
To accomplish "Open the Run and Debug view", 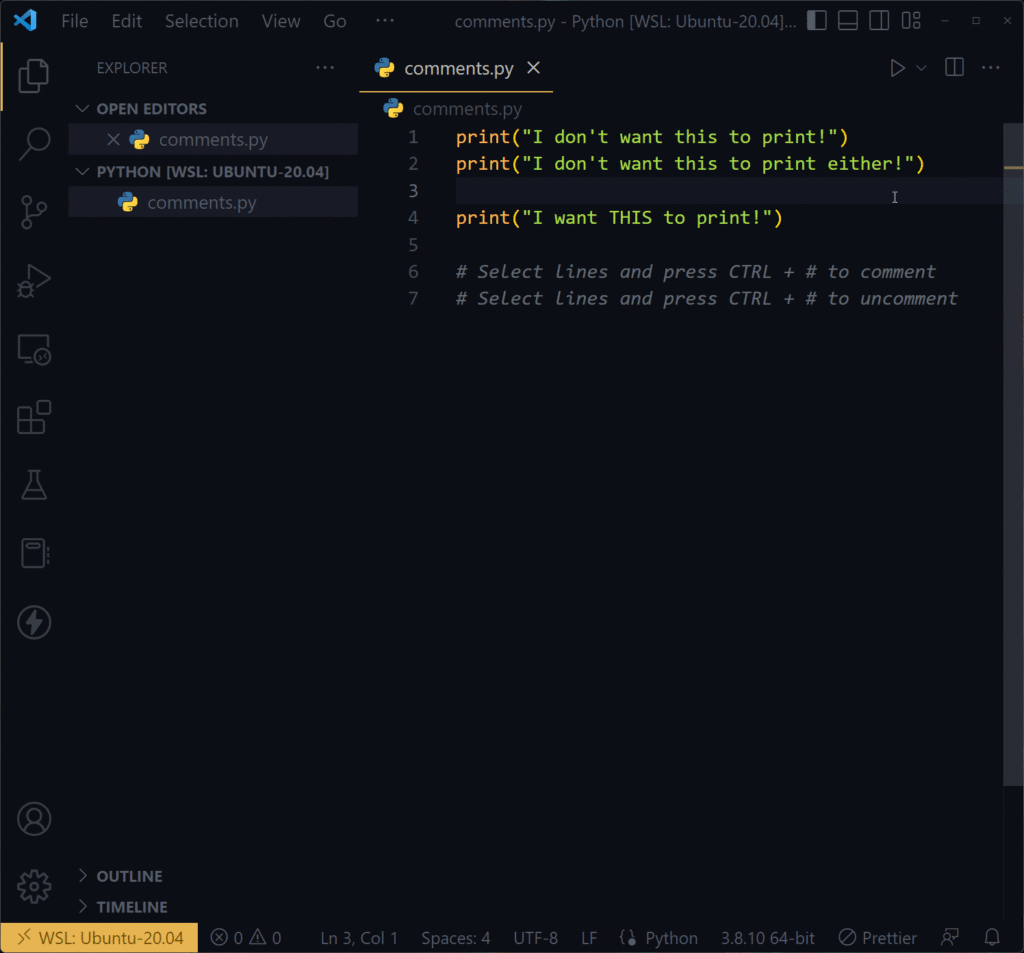I will pyautogui.click(x=34, y=281).
